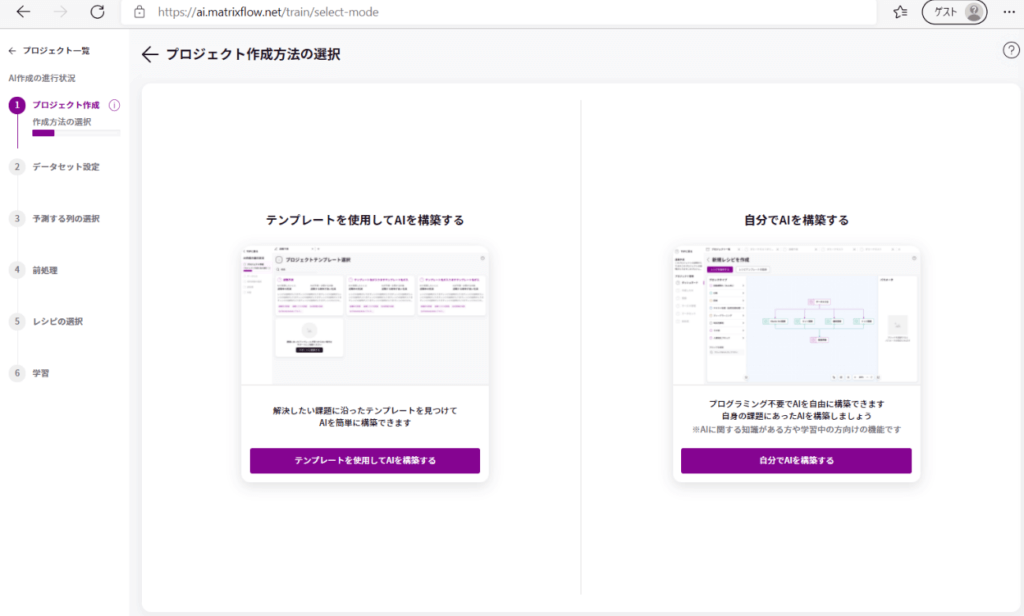The image size is (1024, 616).
Task: Open the browser three-dot settings menu
Action: pyautogui.click(x=1007, y=12)
